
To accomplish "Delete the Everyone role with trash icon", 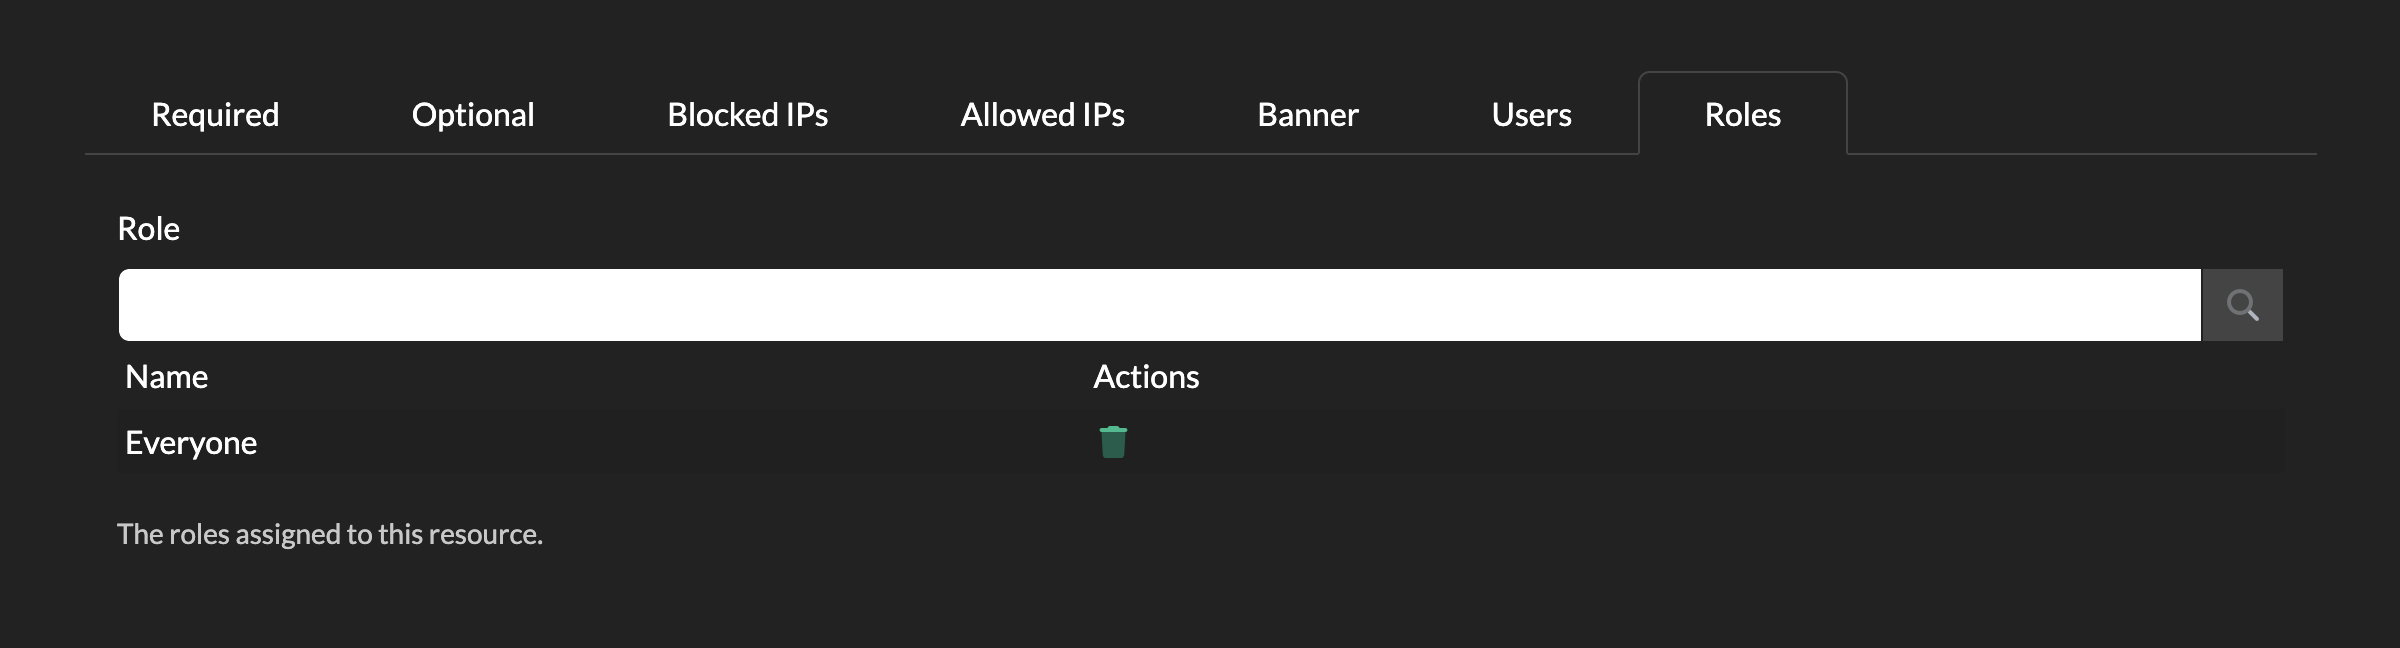I will click(1113, 442).
